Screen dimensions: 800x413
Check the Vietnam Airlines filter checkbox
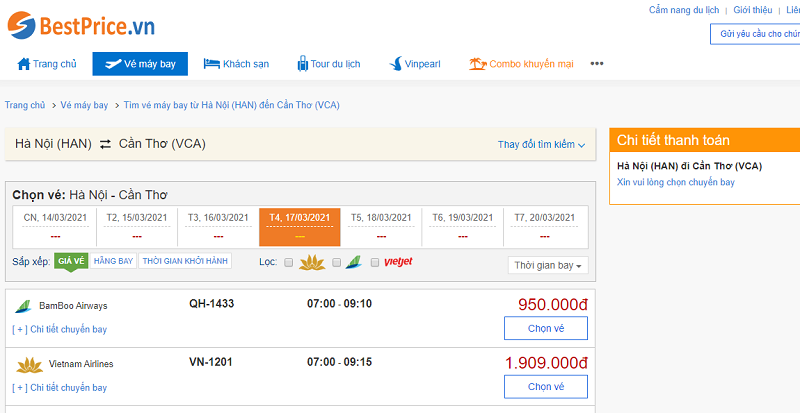click(289, 262)
